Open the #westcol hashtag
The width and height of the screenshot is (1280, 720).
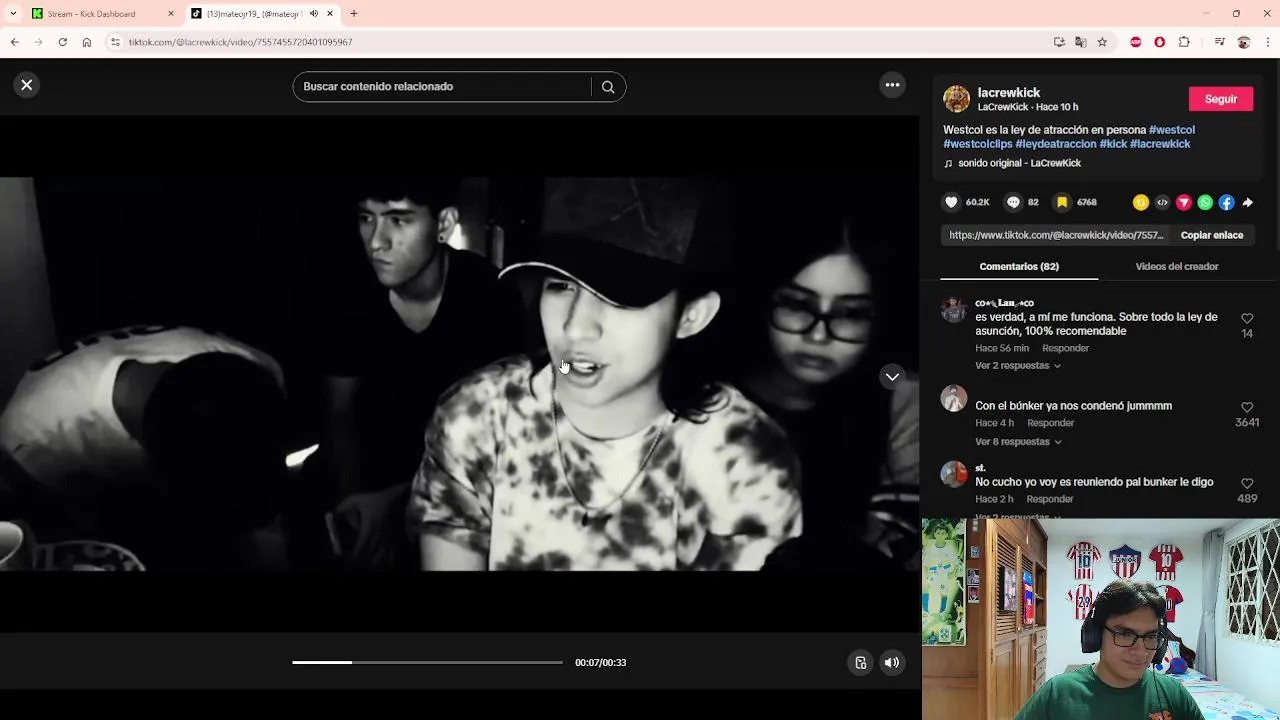(1172, 130)
